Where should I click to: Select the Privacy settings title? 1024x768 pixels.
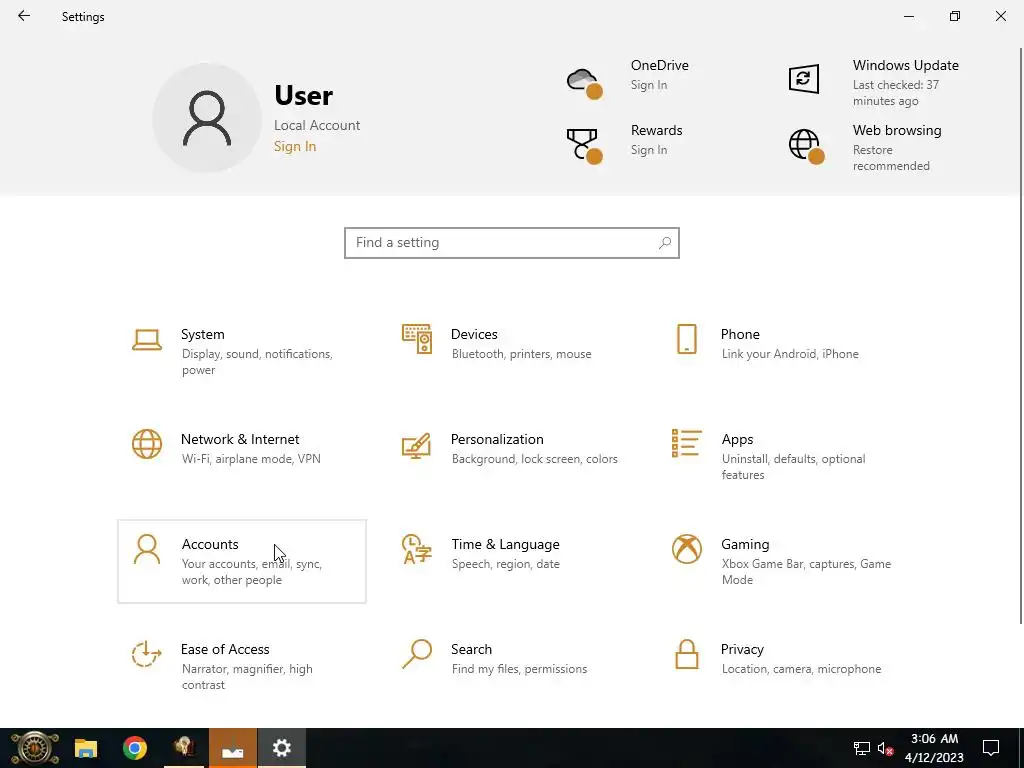[742, 649]
